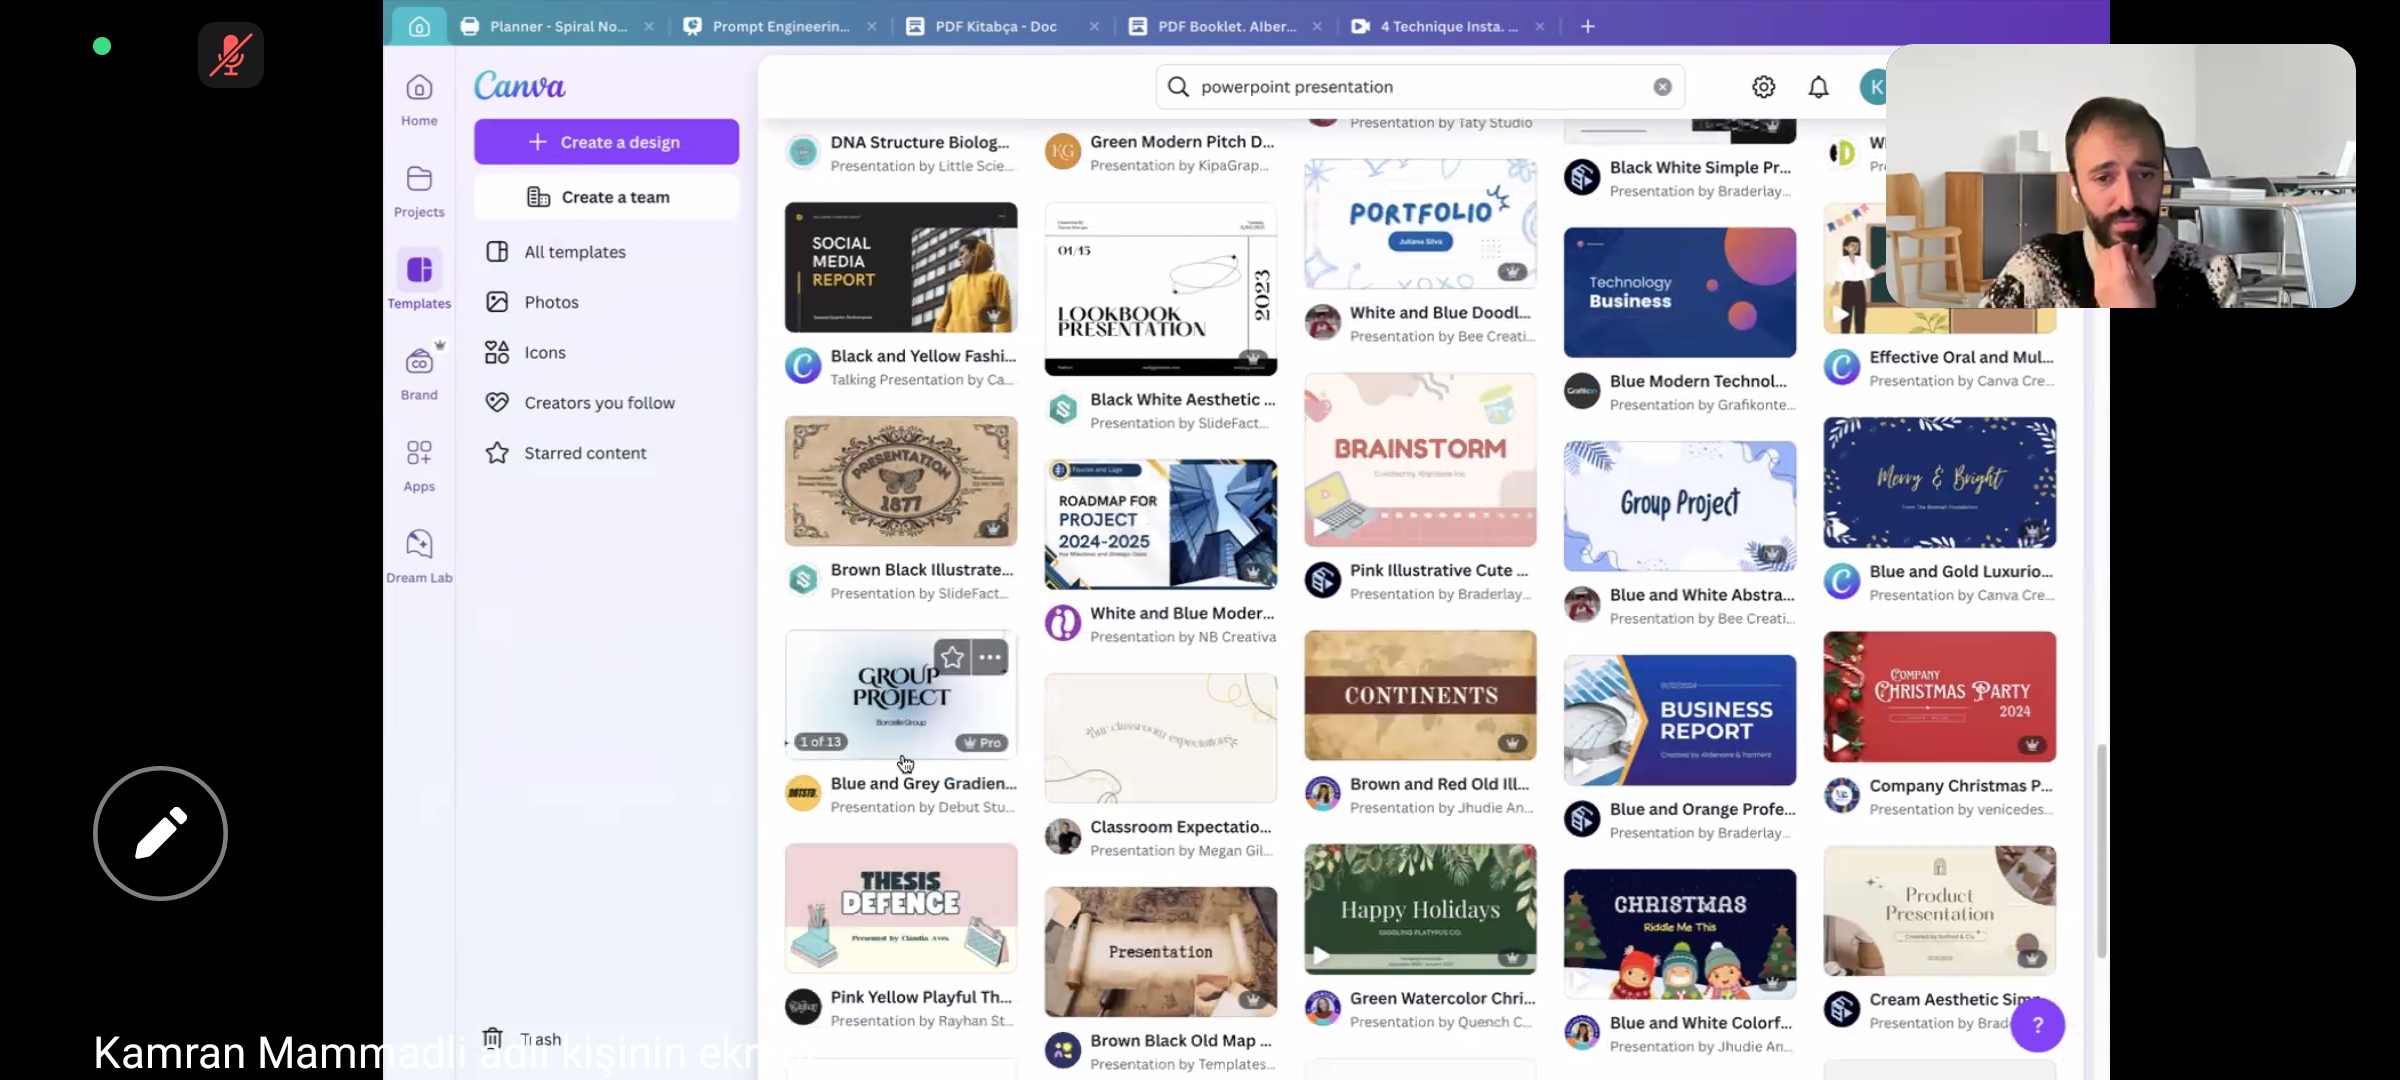Click White and Blue Moder... title
Image resolution: width=2400 pixels, height=1080 pixels.
[1182, 613]
